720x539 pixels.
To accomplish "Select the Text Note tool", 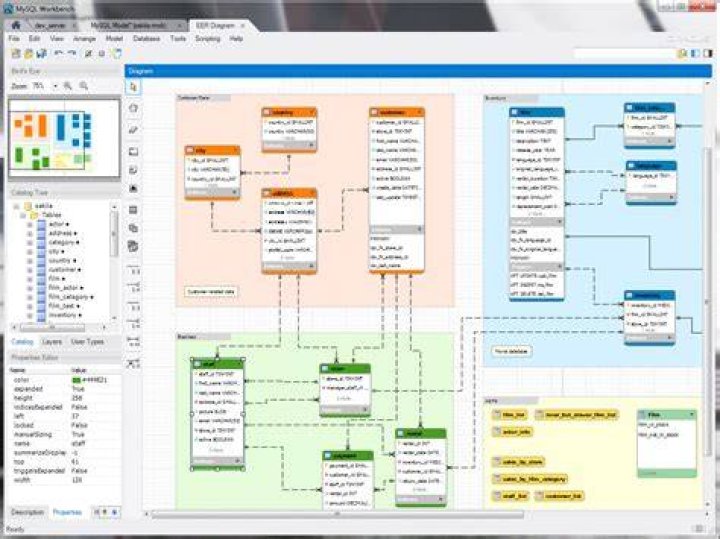I will 133,170.
